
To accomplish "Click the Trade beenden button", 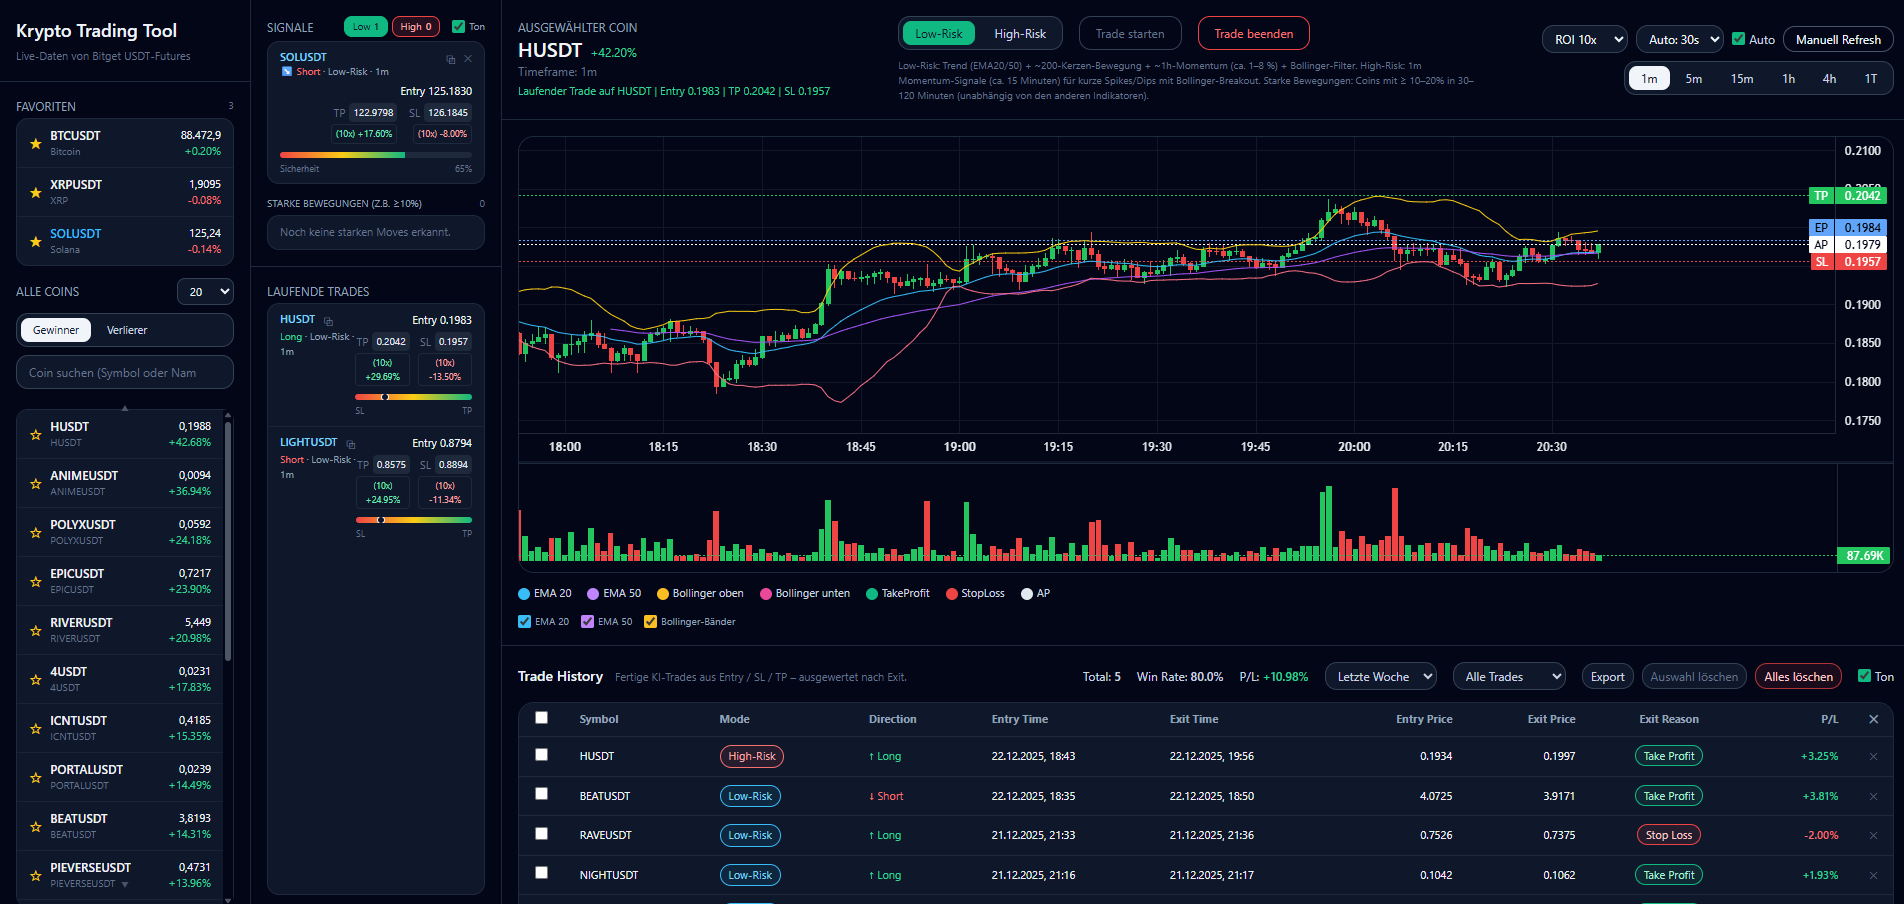I will [1253, 34].
